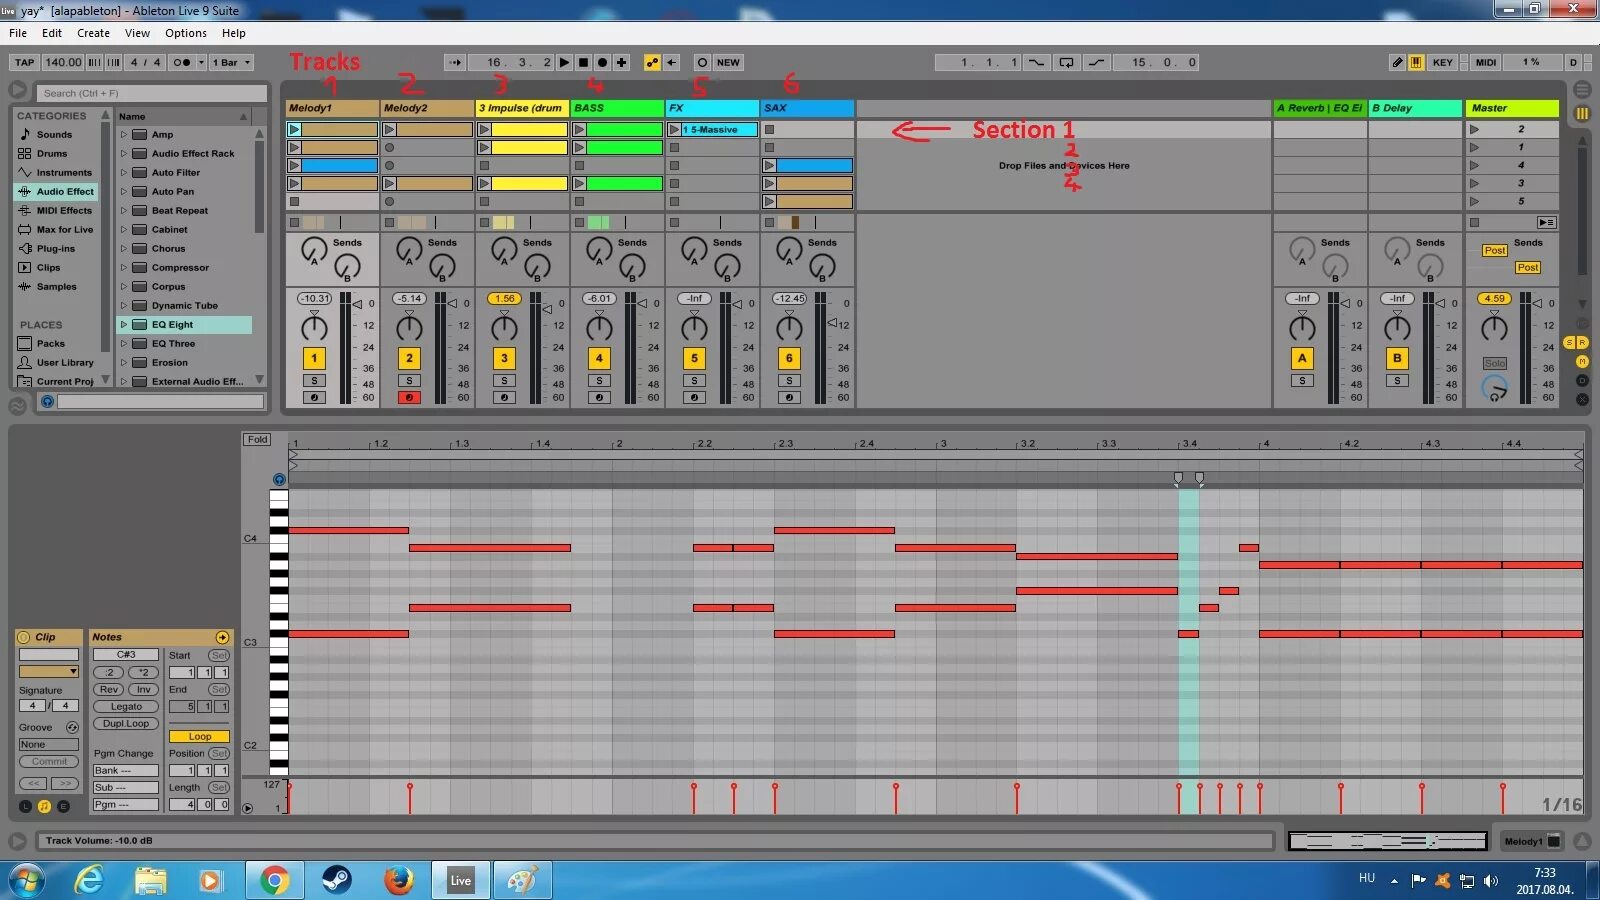Click the Dupl.Loop button

click(126, 723)
